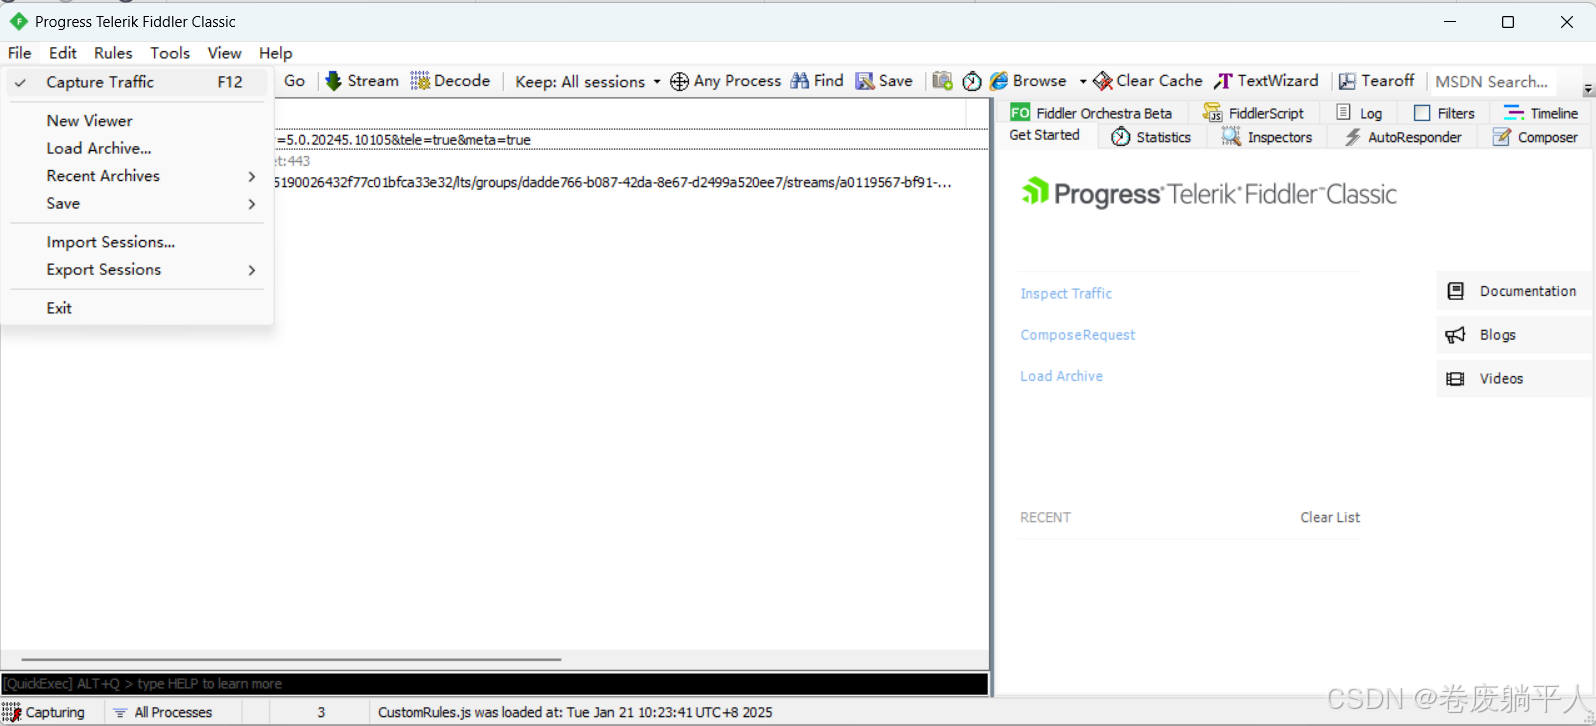Open the TextWizard tool
This screenshot has height=726, width=1596.
coord(1267,81)
